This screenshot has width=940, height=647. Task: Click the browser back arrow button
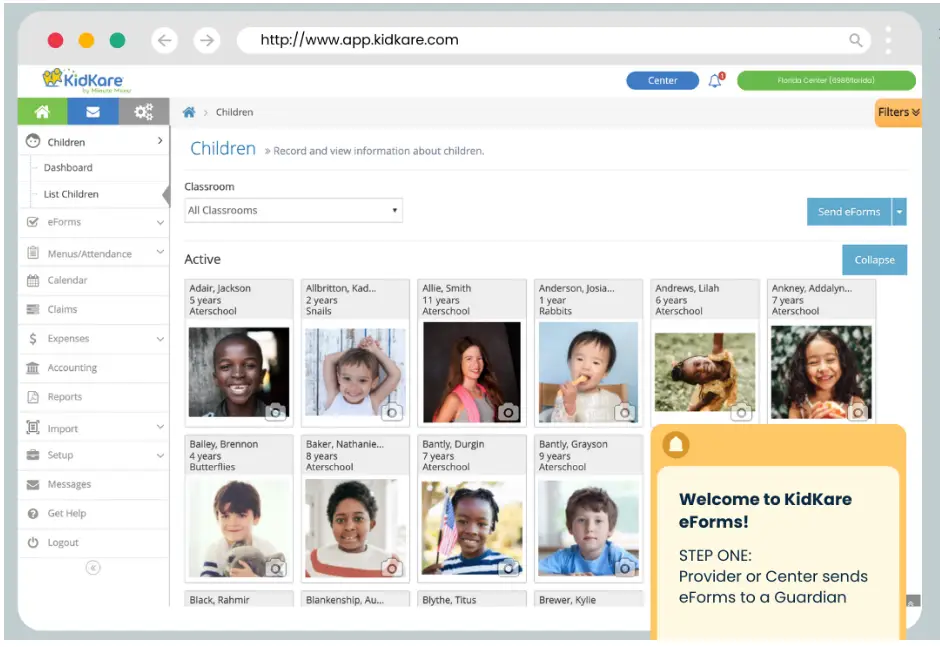coord(165,40)
